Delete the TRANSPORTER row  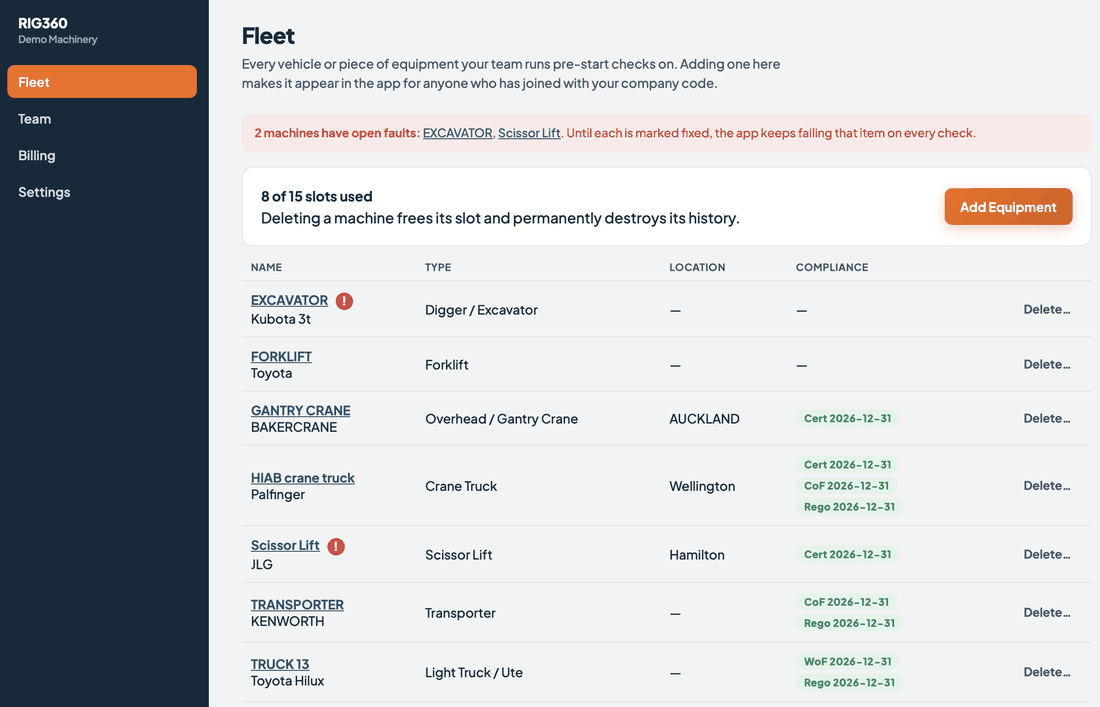(x=1047, y=612)
